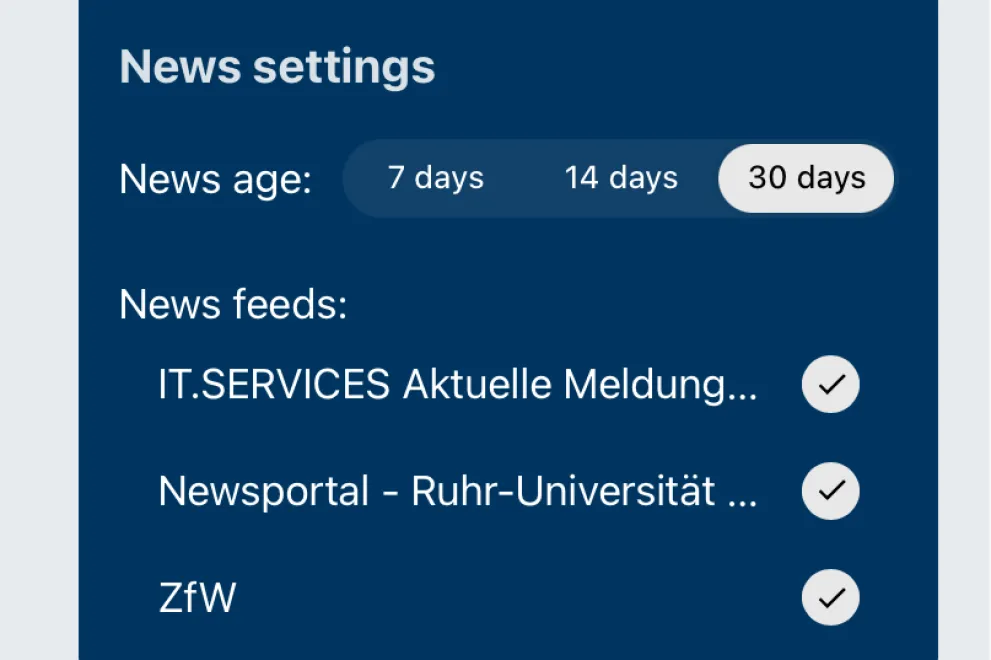Open the ZfW feed entry

click(x=197, y=597)
